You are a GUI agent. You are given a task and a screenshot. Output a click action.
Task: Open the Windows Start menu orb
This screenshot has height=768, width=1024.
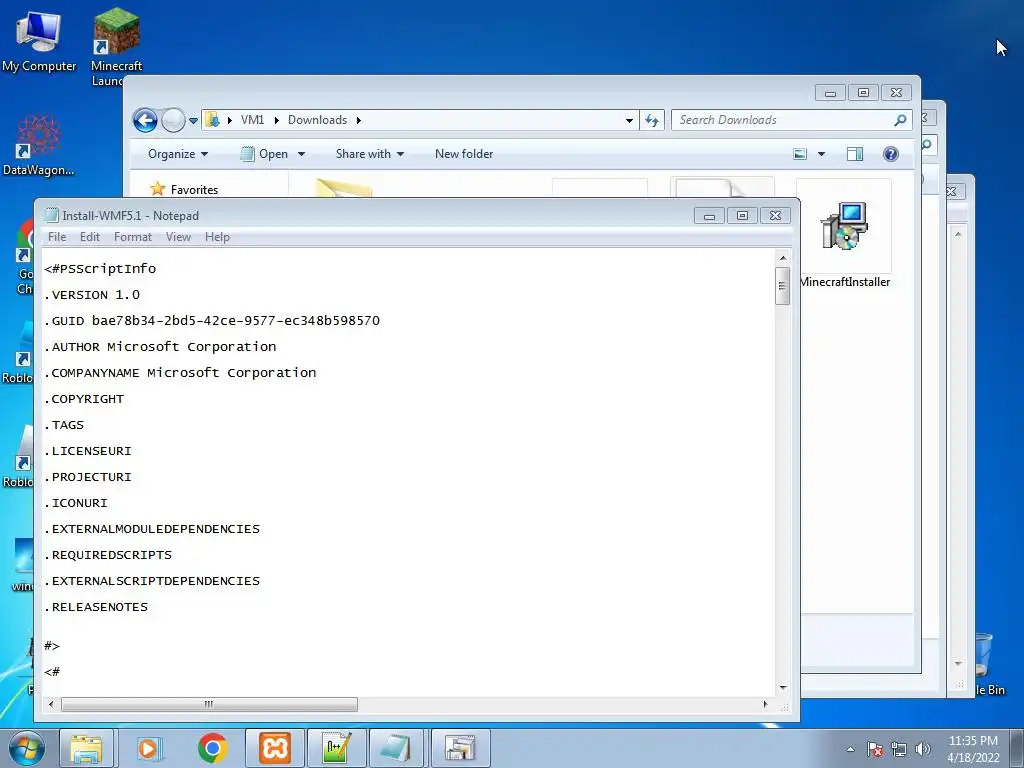tap(27, 748)
